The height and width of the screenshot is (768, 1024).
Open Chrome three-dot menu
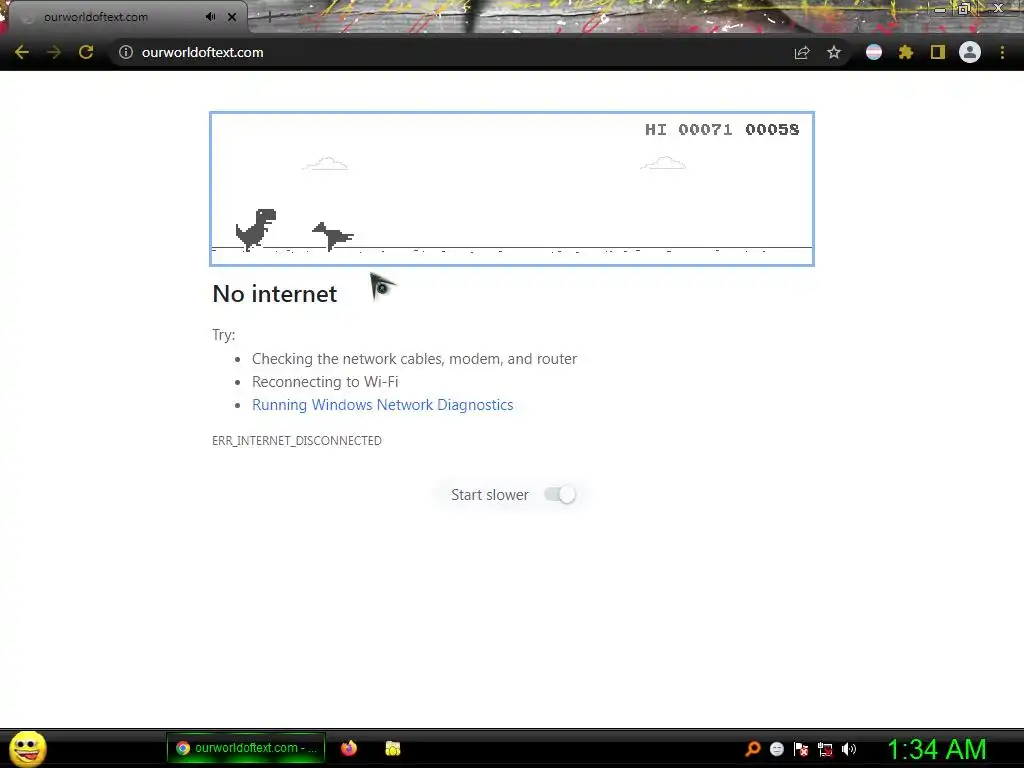(x=1002, y=52)
